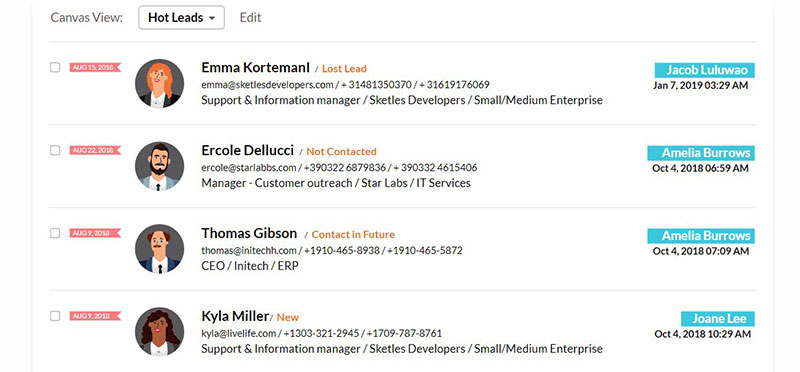Click Ercole Dellucci's bearded avatar
Screen dimensions: 800x372
click(x=159, y=166)
